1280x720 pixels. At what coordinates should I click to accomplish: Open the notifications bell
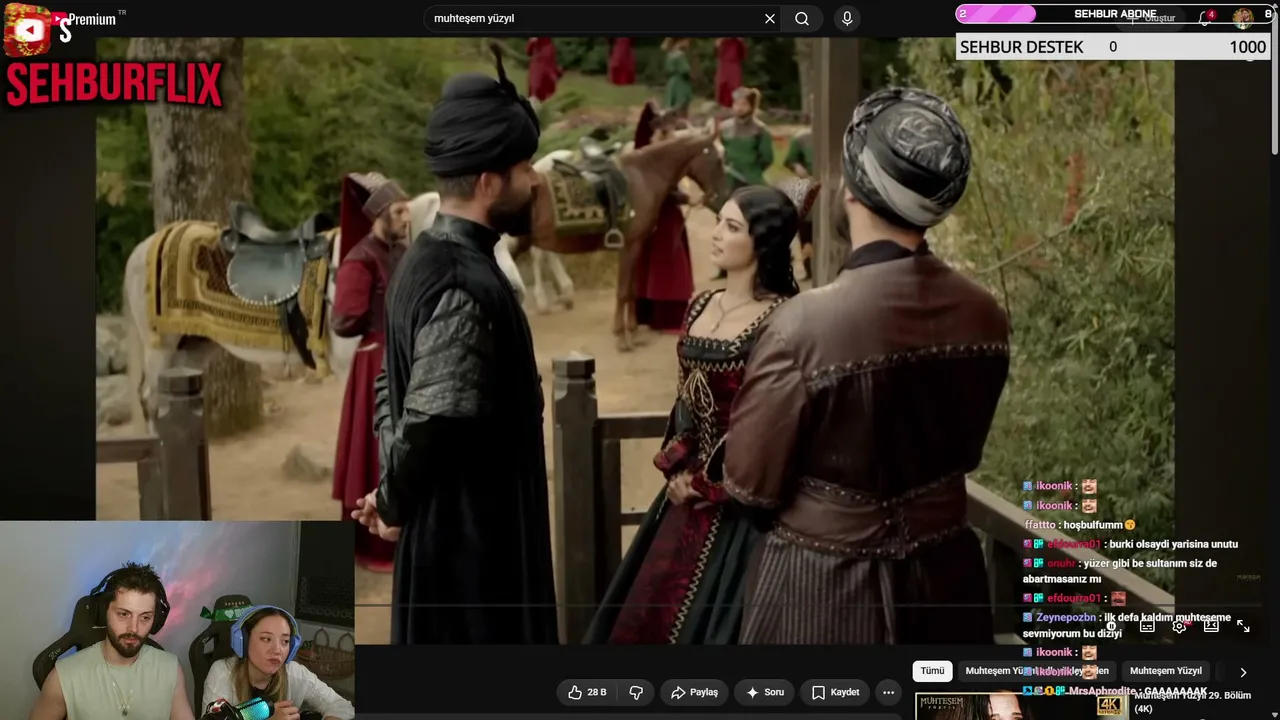pyautogui.click(x=1205, y=18)
